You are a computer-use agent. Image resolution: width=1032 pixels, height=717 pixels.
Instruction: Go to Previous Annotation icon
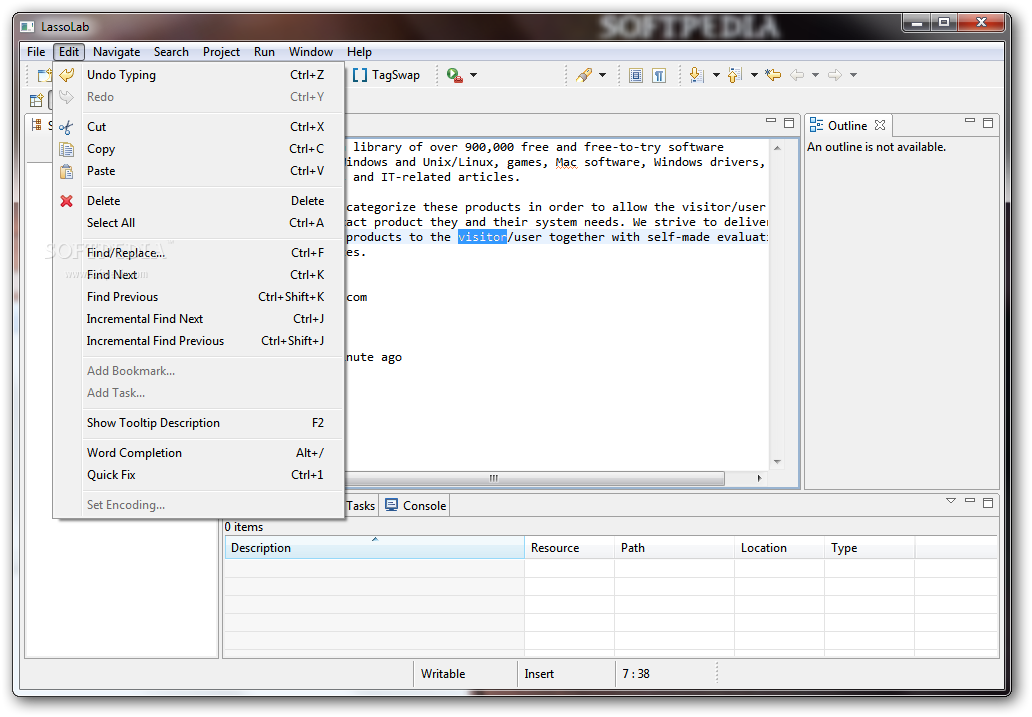pos(735,75)
